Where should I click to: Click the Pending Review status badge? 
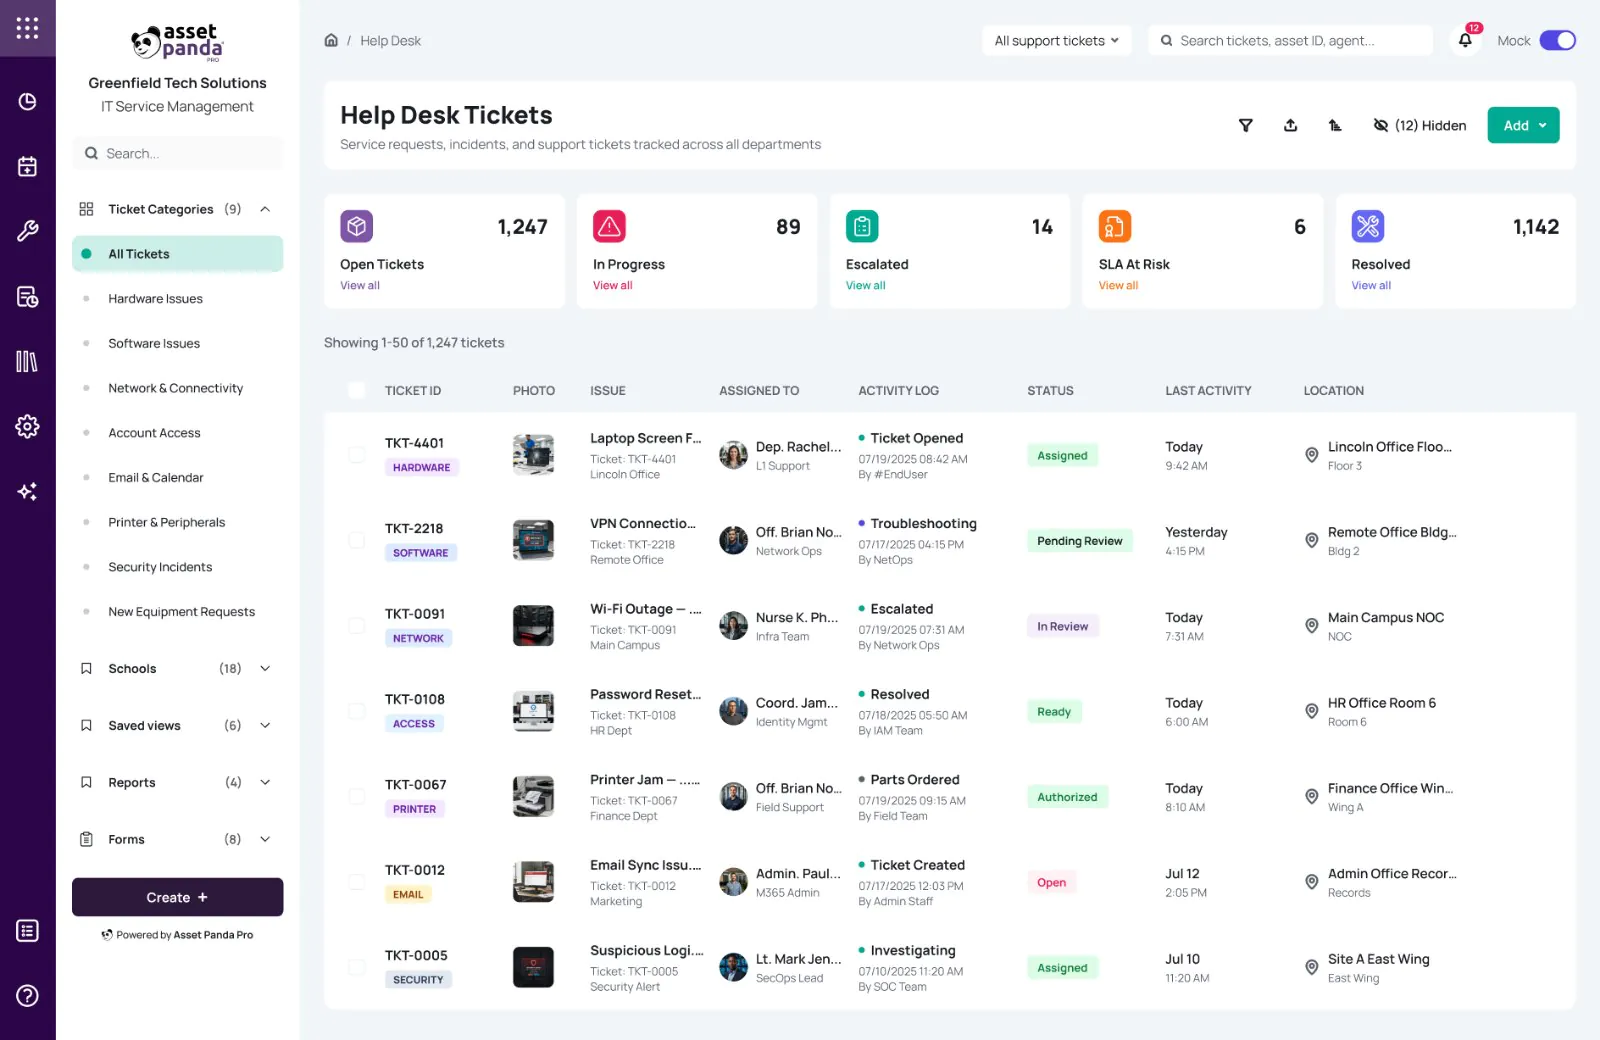pyautogui.click(x=1080, y=541)
